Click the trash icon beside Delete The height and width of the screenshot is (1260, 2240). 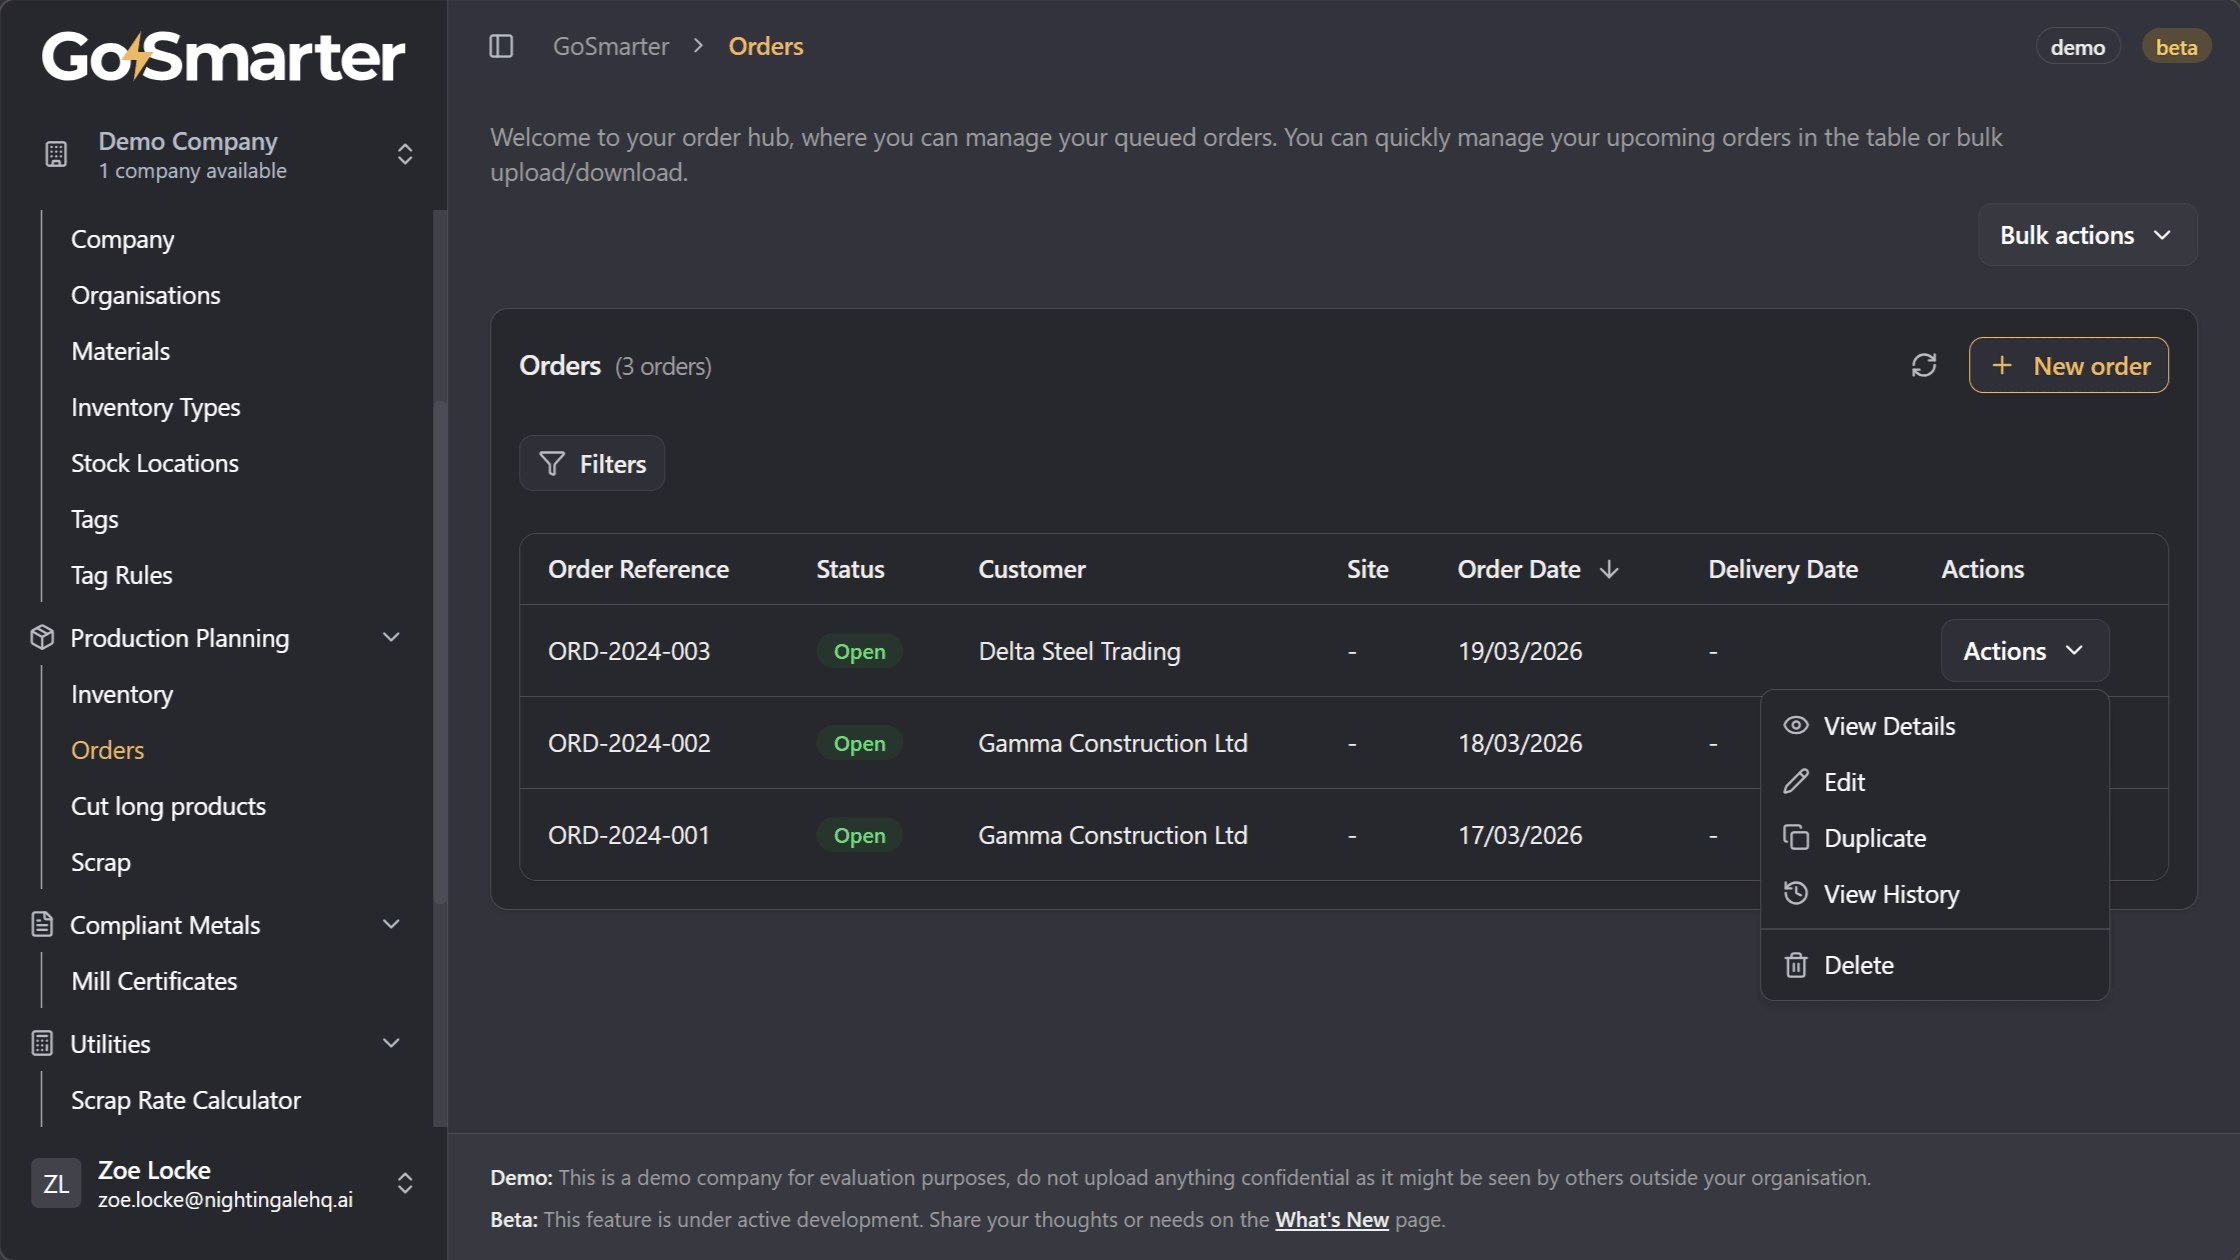1796,965
